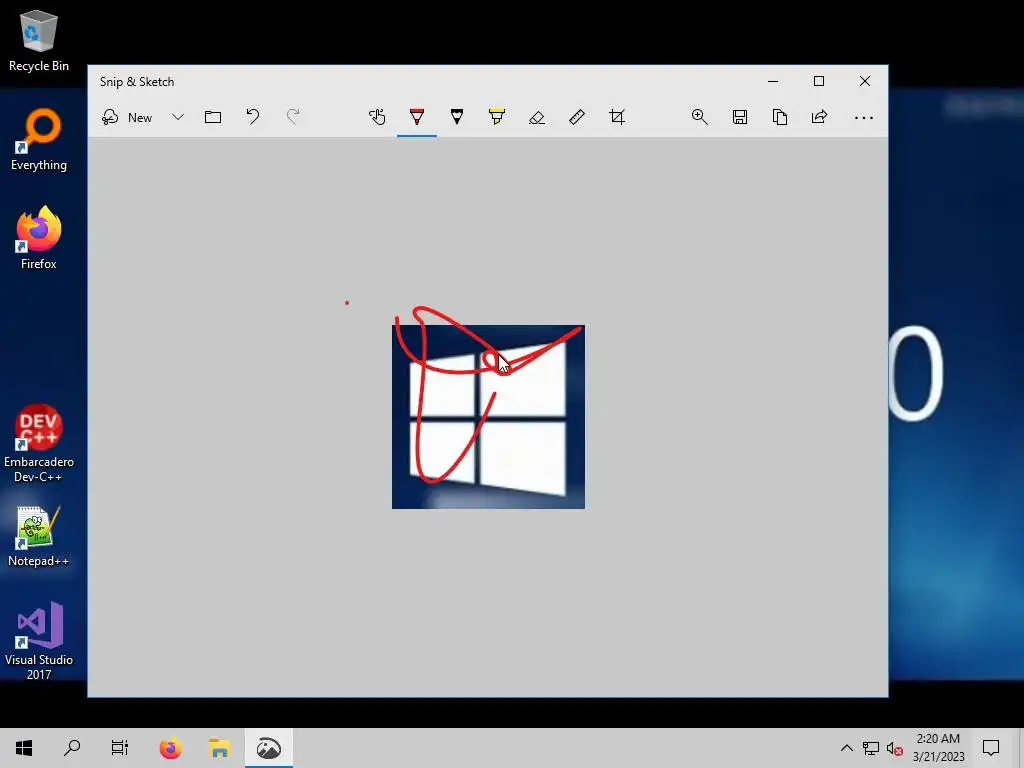This screenshot has height=768, width=1024.
Task: Click the Redo arrow icon
Action: tap(293, 118)
